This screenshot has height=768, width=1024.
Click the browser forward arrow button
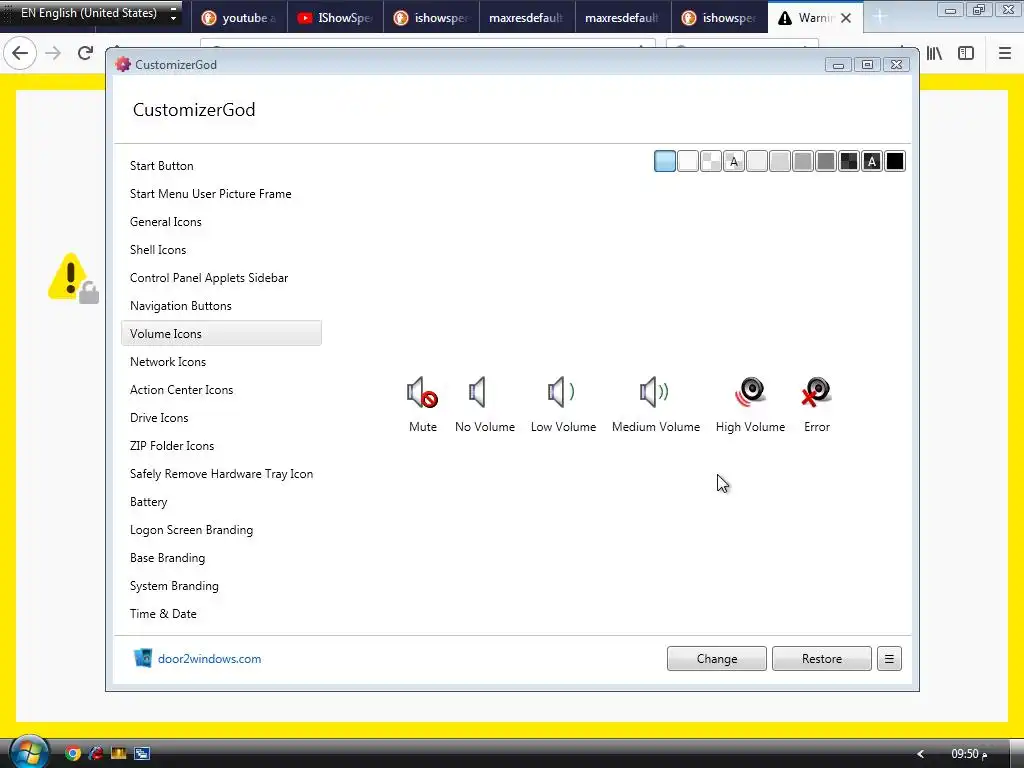pos(54,54)
